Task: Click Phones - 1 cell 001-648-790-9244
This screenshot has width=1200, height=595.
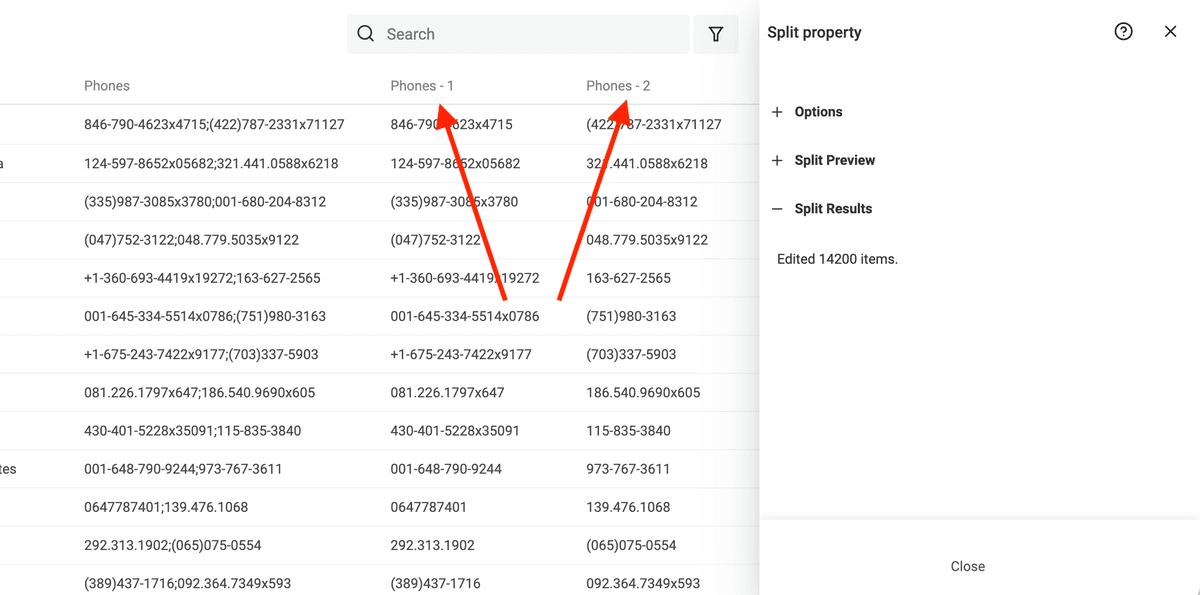Action: pyautogui.click(x=446, y=469)
